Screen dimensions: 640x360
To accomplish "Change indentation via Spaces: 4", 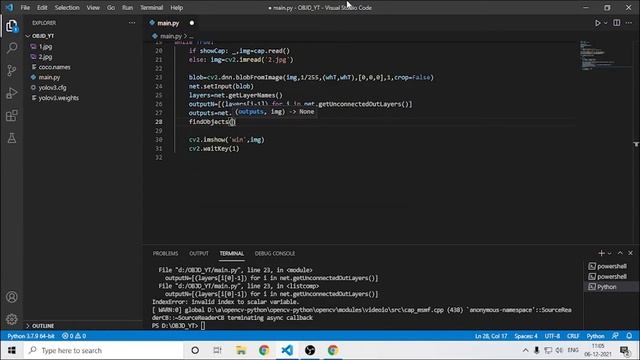I will click(x=526, y=336).
